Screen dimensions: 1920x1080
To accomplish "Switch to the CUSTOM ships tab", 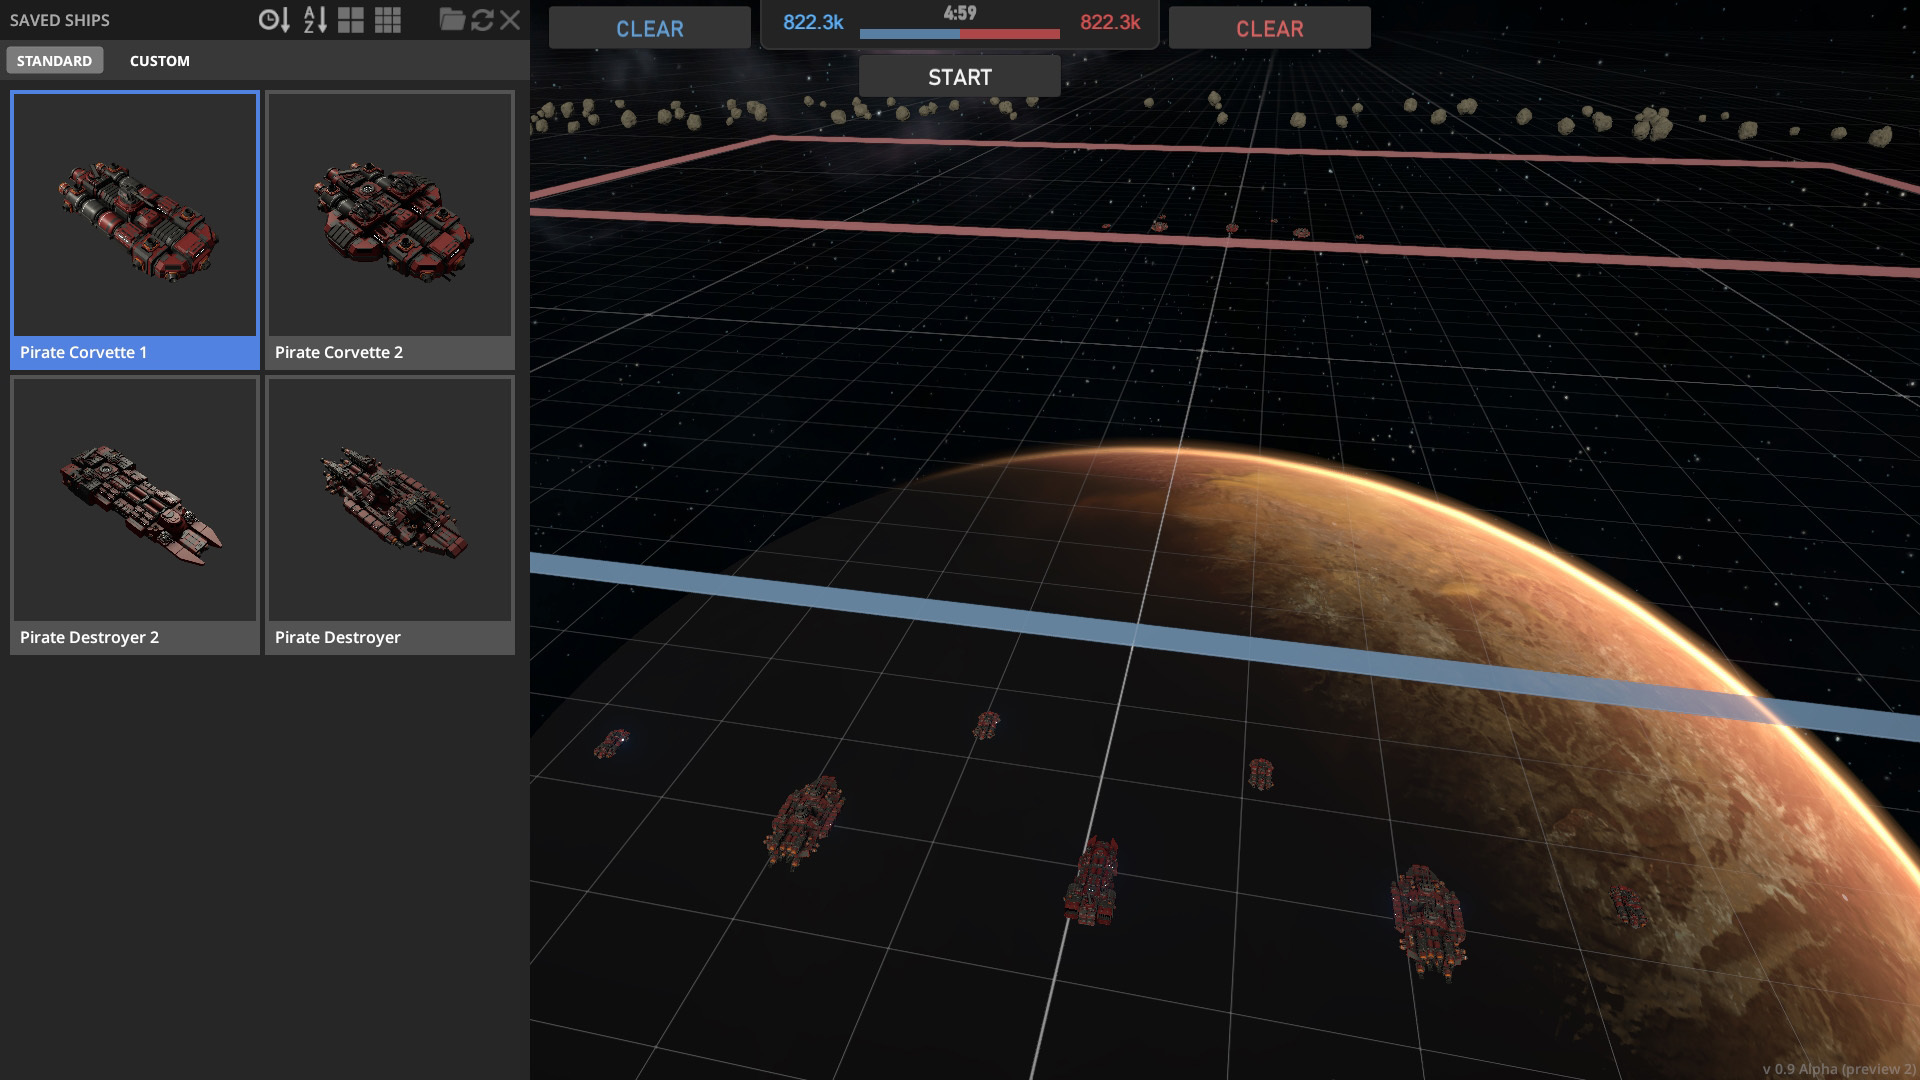I will point(160,60).
